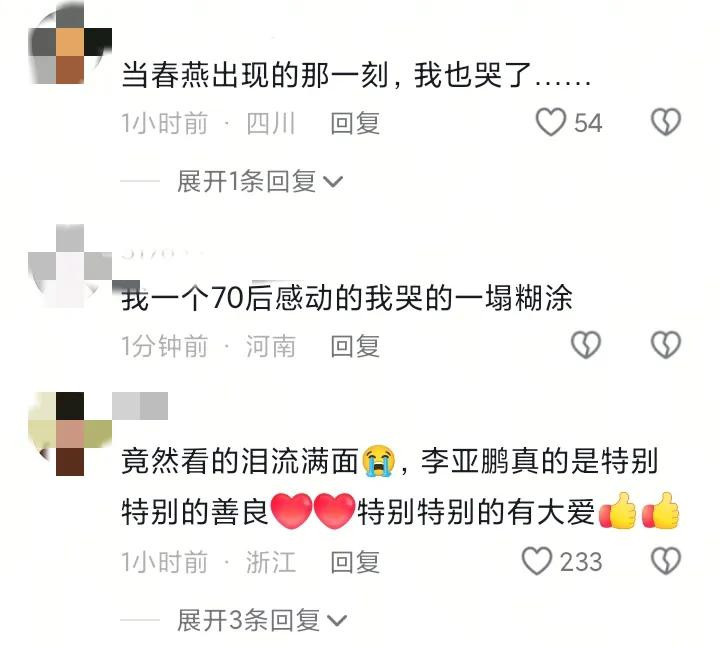This screenshot has width=720, height=647.
Task: Dislike the Zhejiang comment via broken heart
Action: [666, 561]
